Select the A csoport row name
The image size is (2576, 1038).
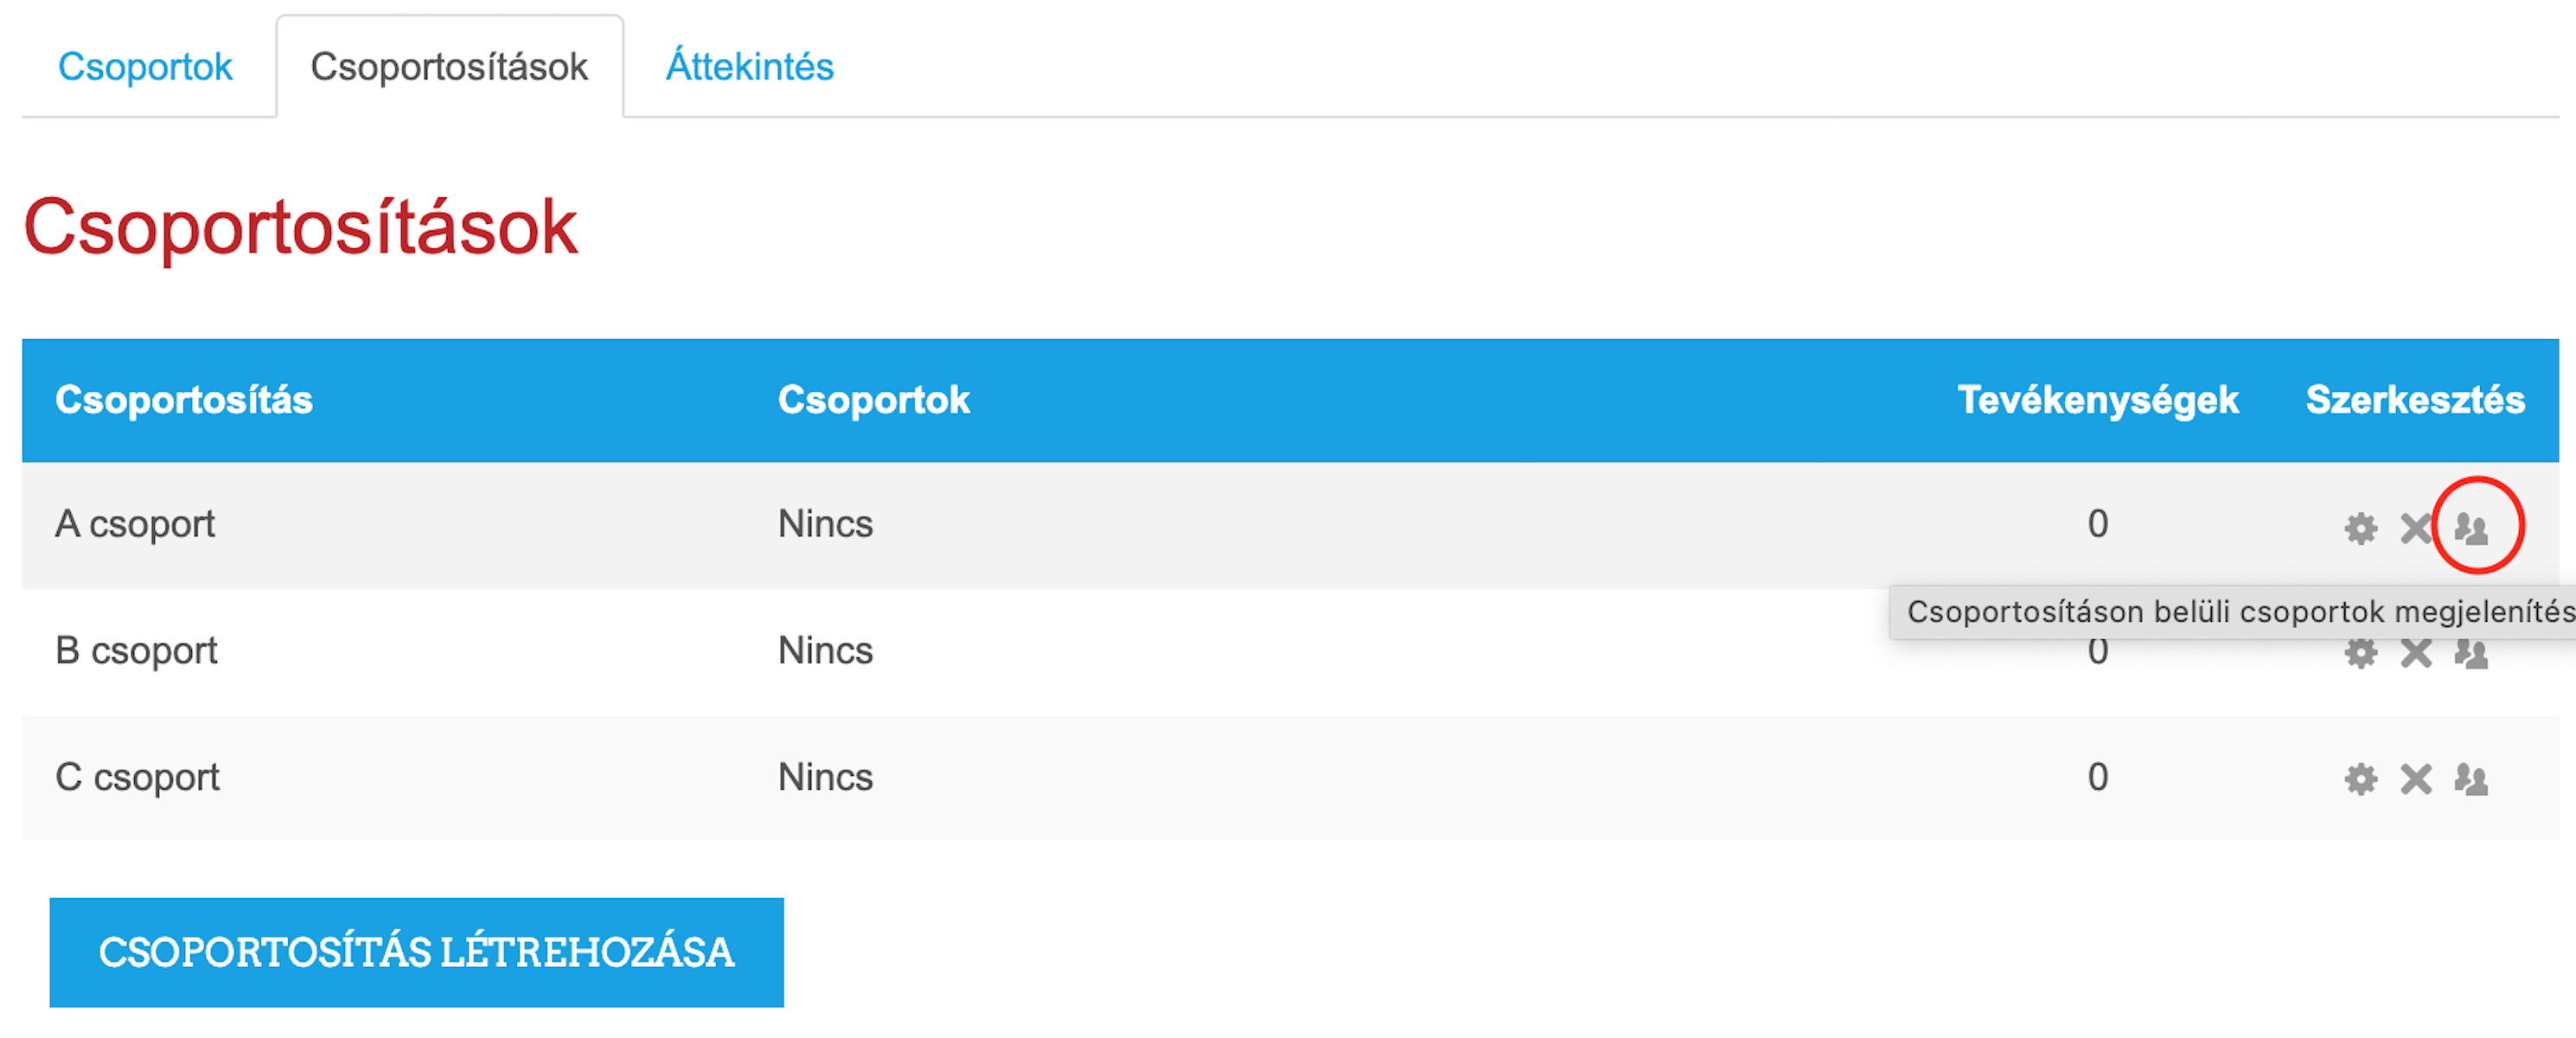point(135,524)
